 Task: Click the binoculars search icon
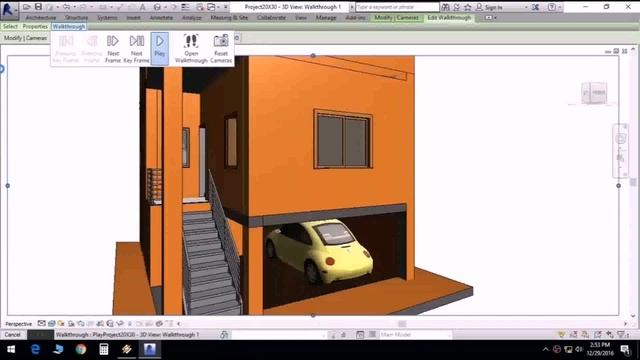[445, 7]
